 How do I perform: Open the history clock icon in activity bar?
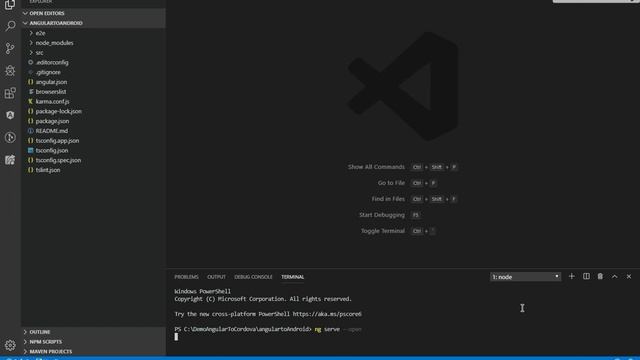tap(10, 138)
